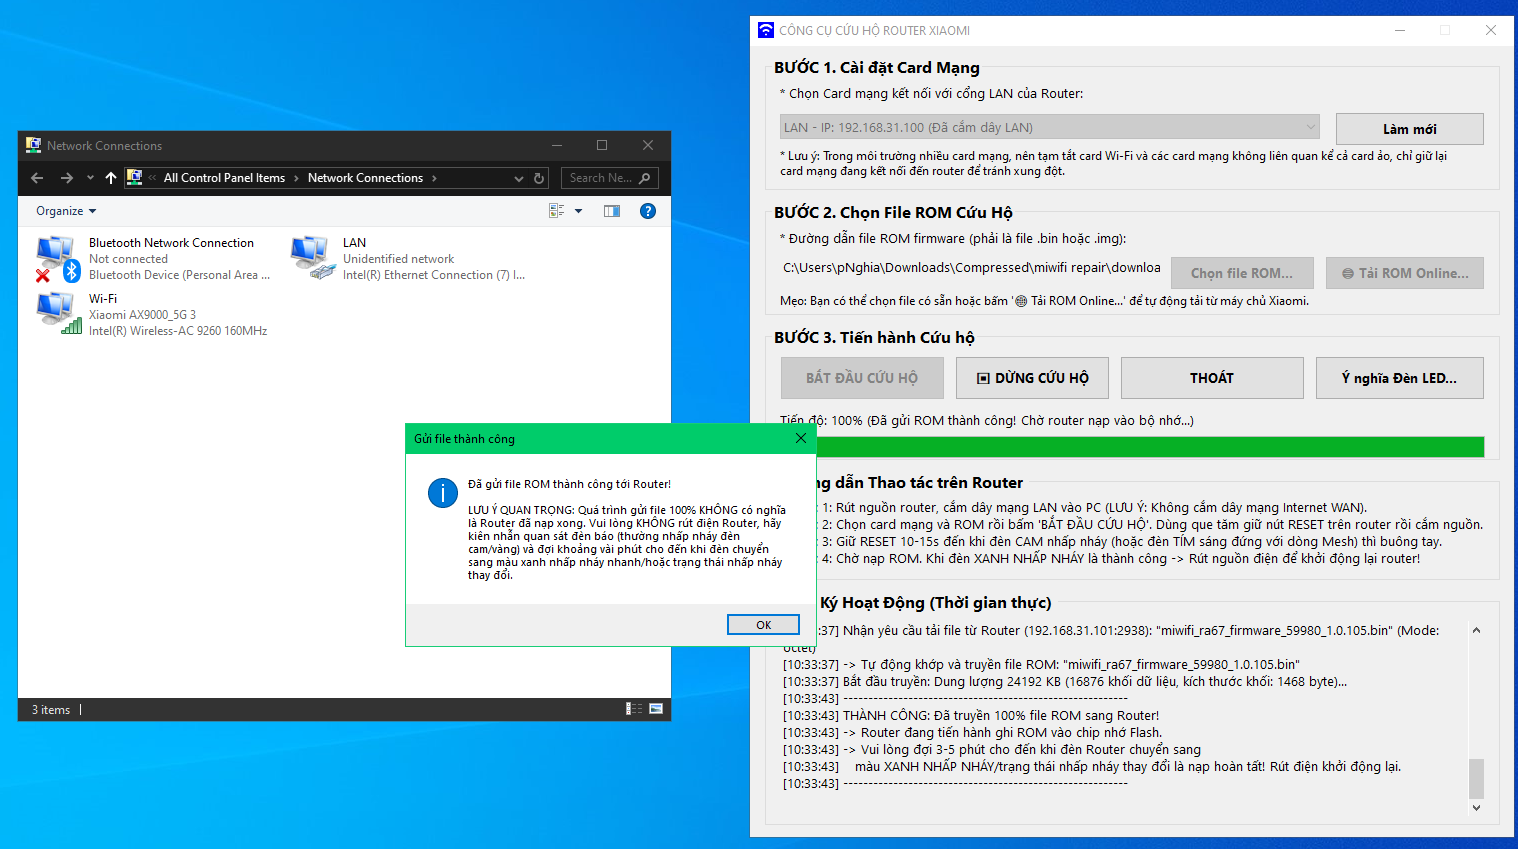Click 'Unidentified network' text under LAN
The height and width of the screenshot is (849, 1518).
[x=398, y=259]
